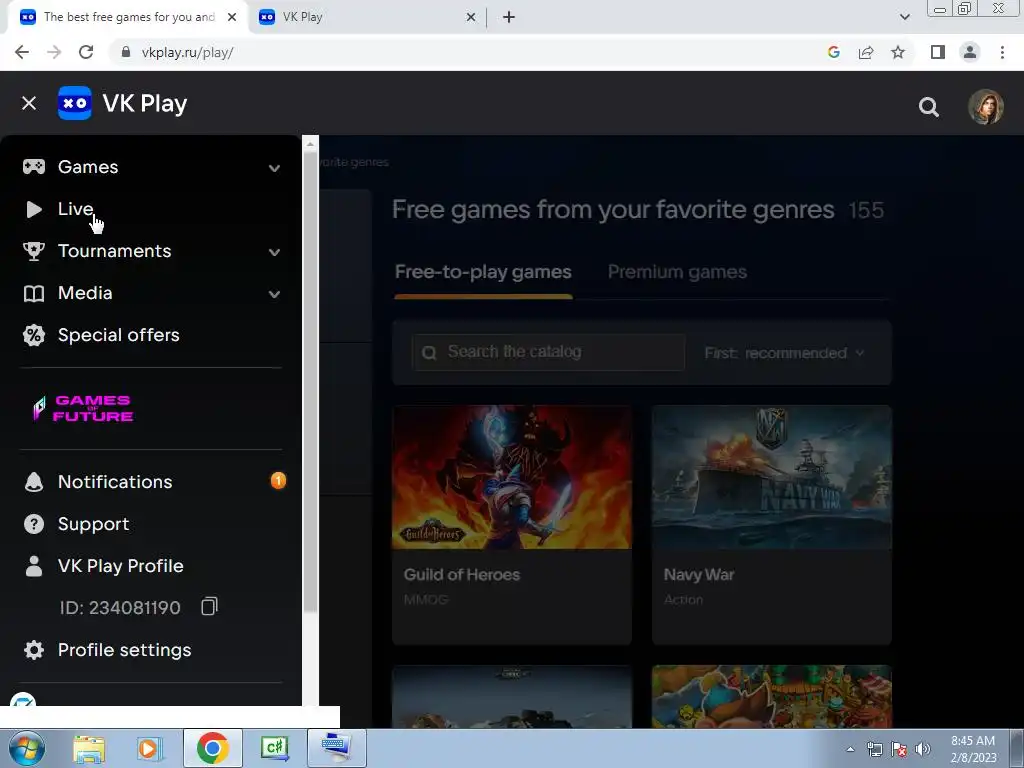The height and width of the screenshot is (768, 1024).
Task: Bookmark this page with the star icon
Action: (898, 52)
